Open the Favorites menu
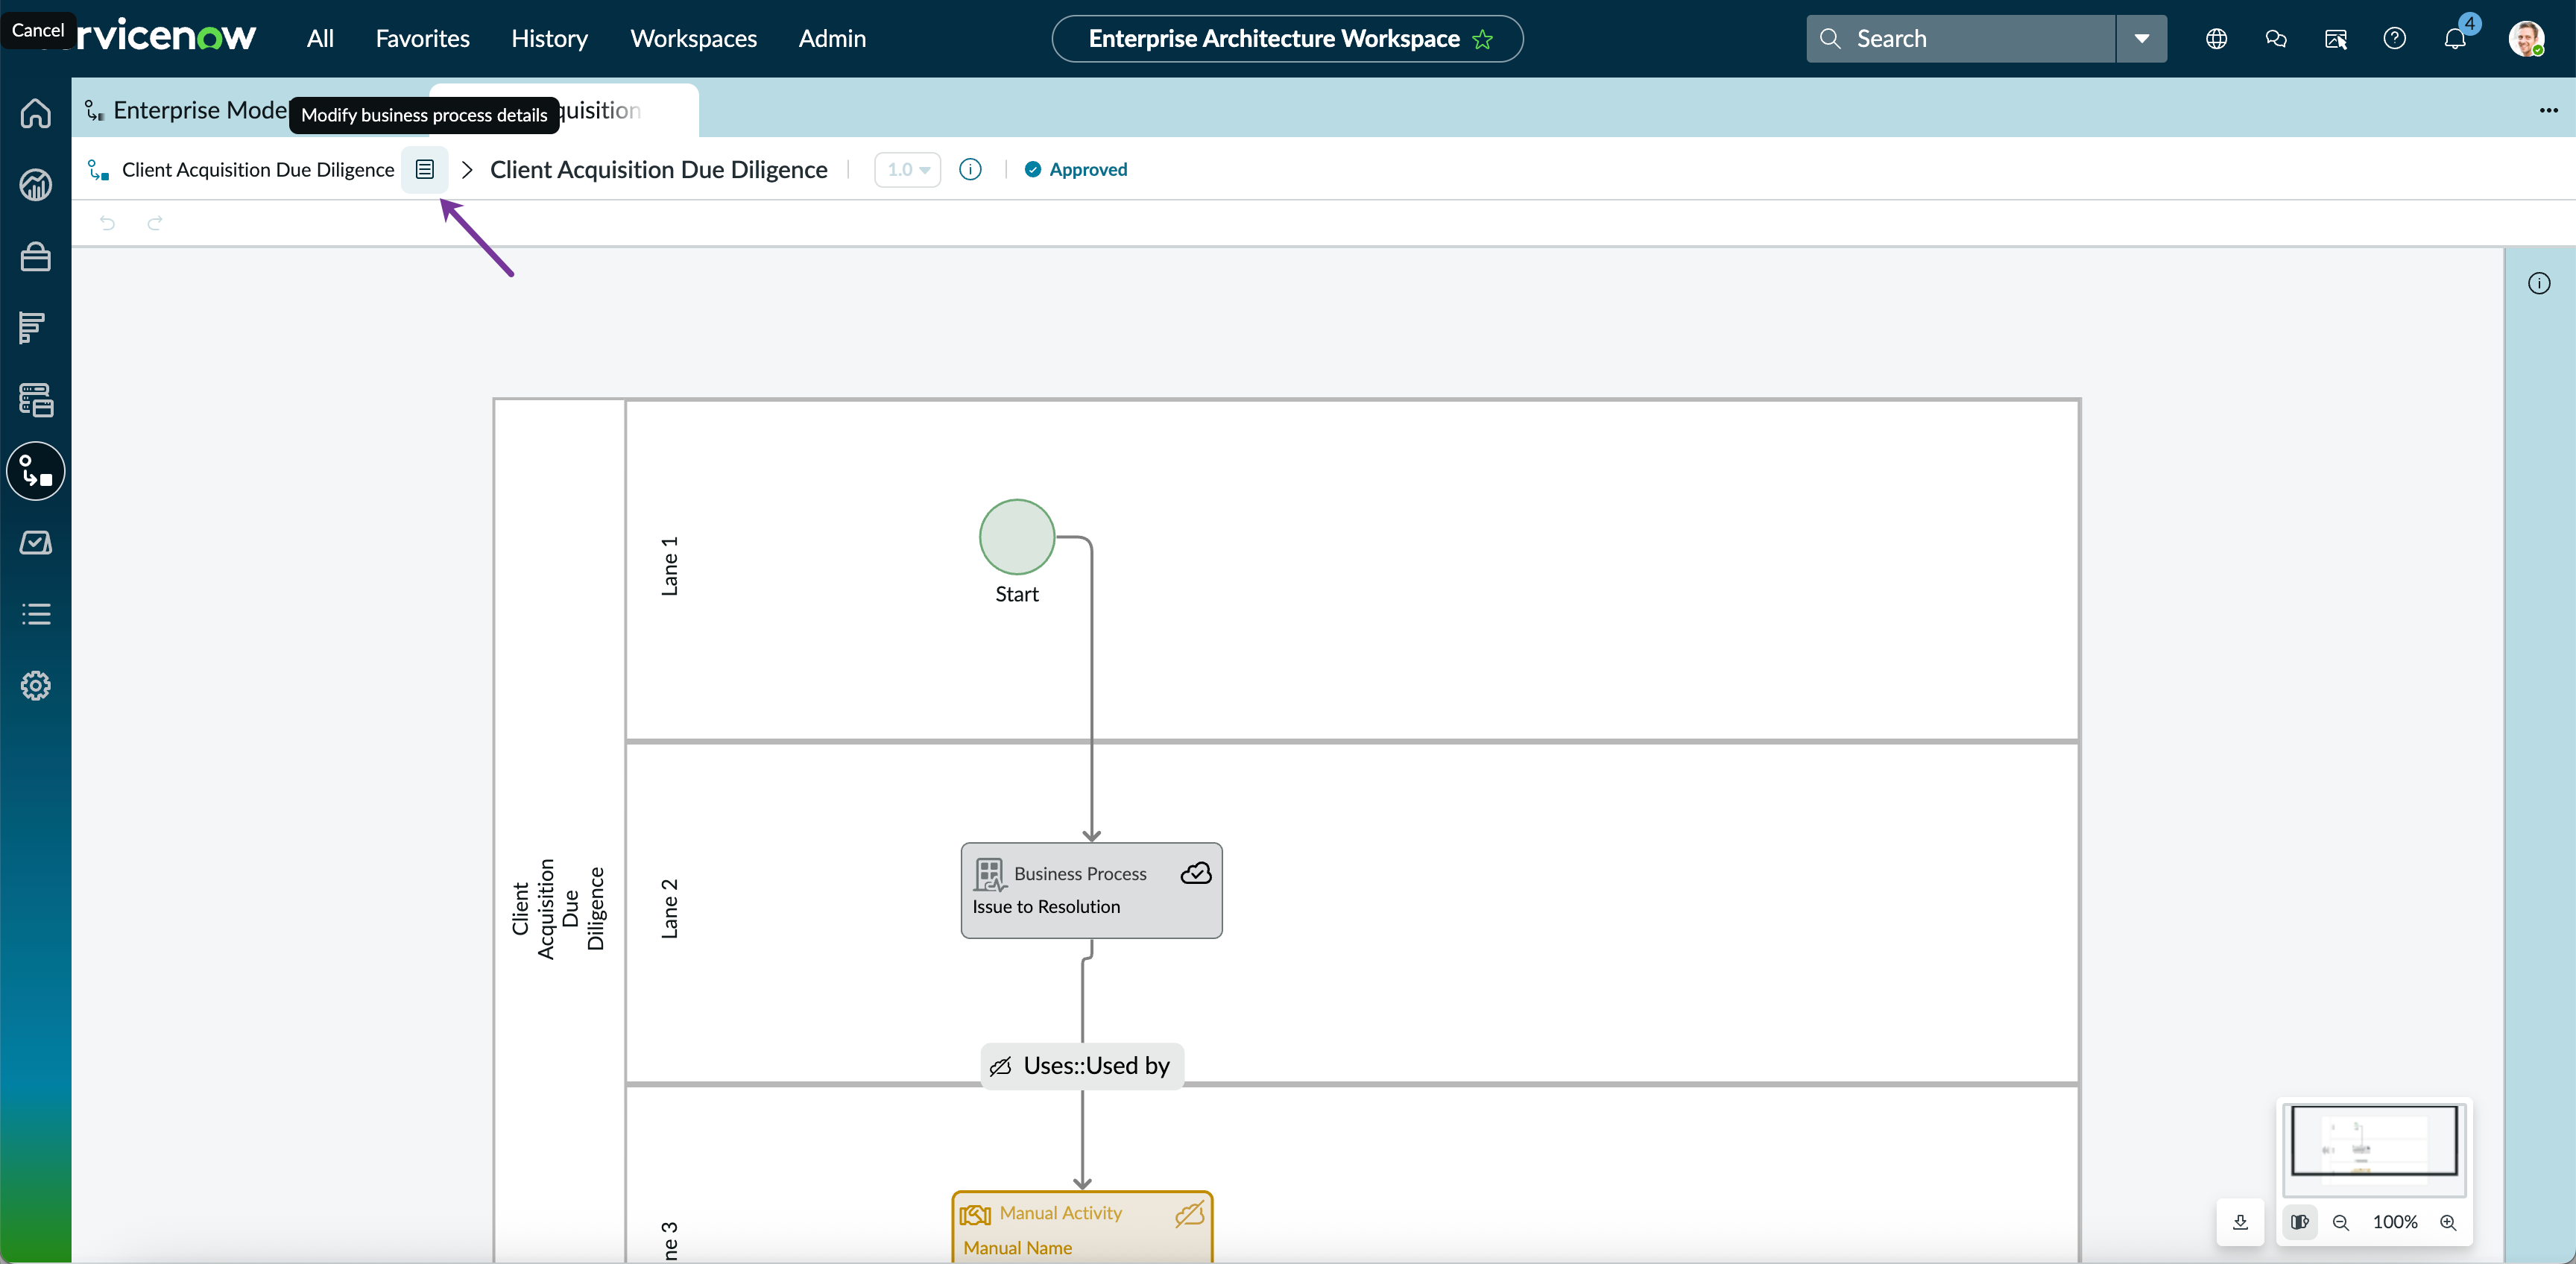Image resolution: width=2576 pixels, height=1264 pixels. pos(422,39)
